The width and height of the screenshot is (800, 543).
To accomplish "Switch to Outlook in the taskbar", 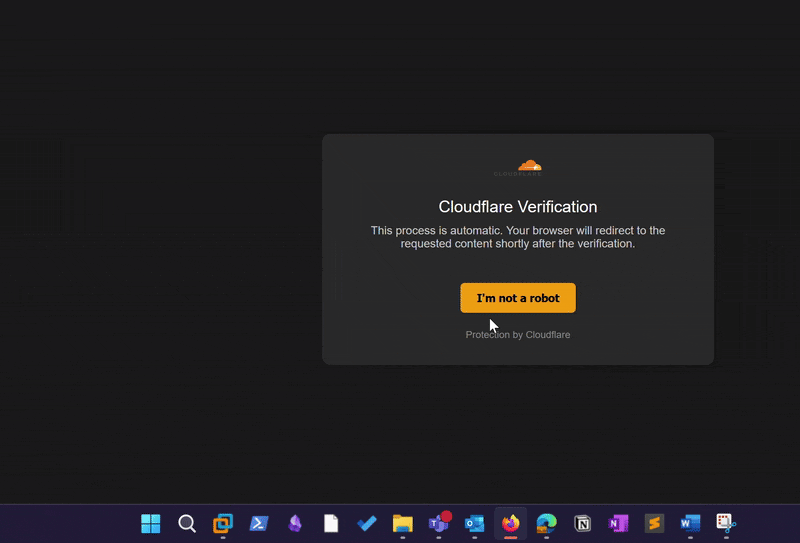I will [475, 523].
